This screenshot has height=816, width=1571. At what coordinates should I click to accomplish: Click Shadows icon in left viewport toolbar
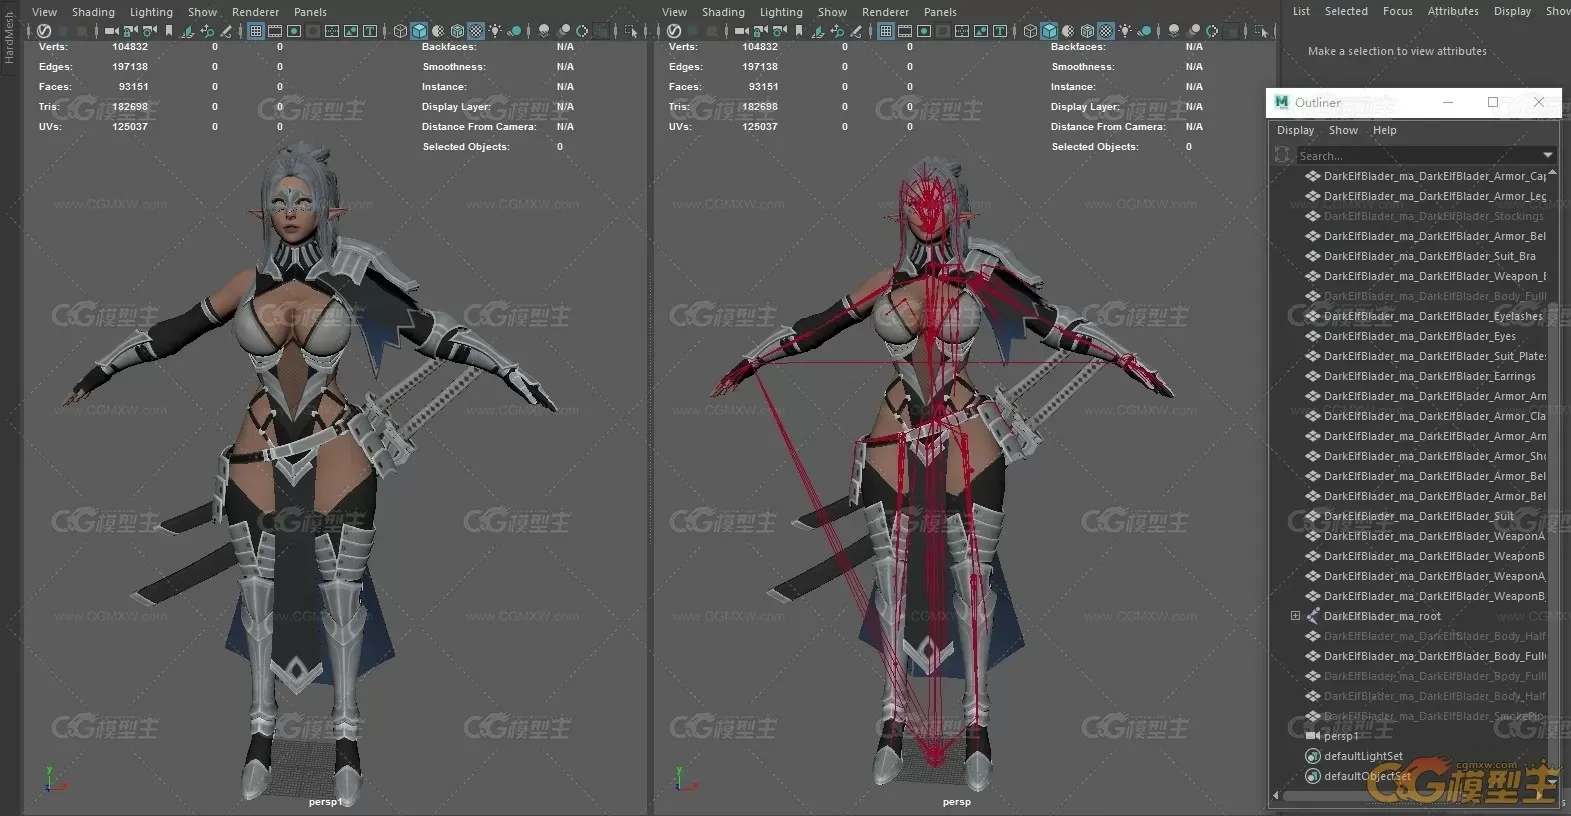(514, 31)
